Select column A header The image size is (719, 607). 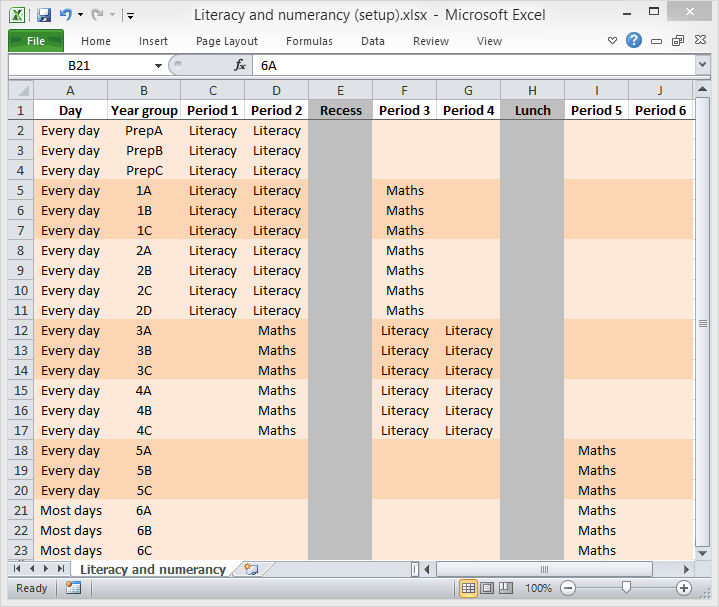[x=70, y=90]
